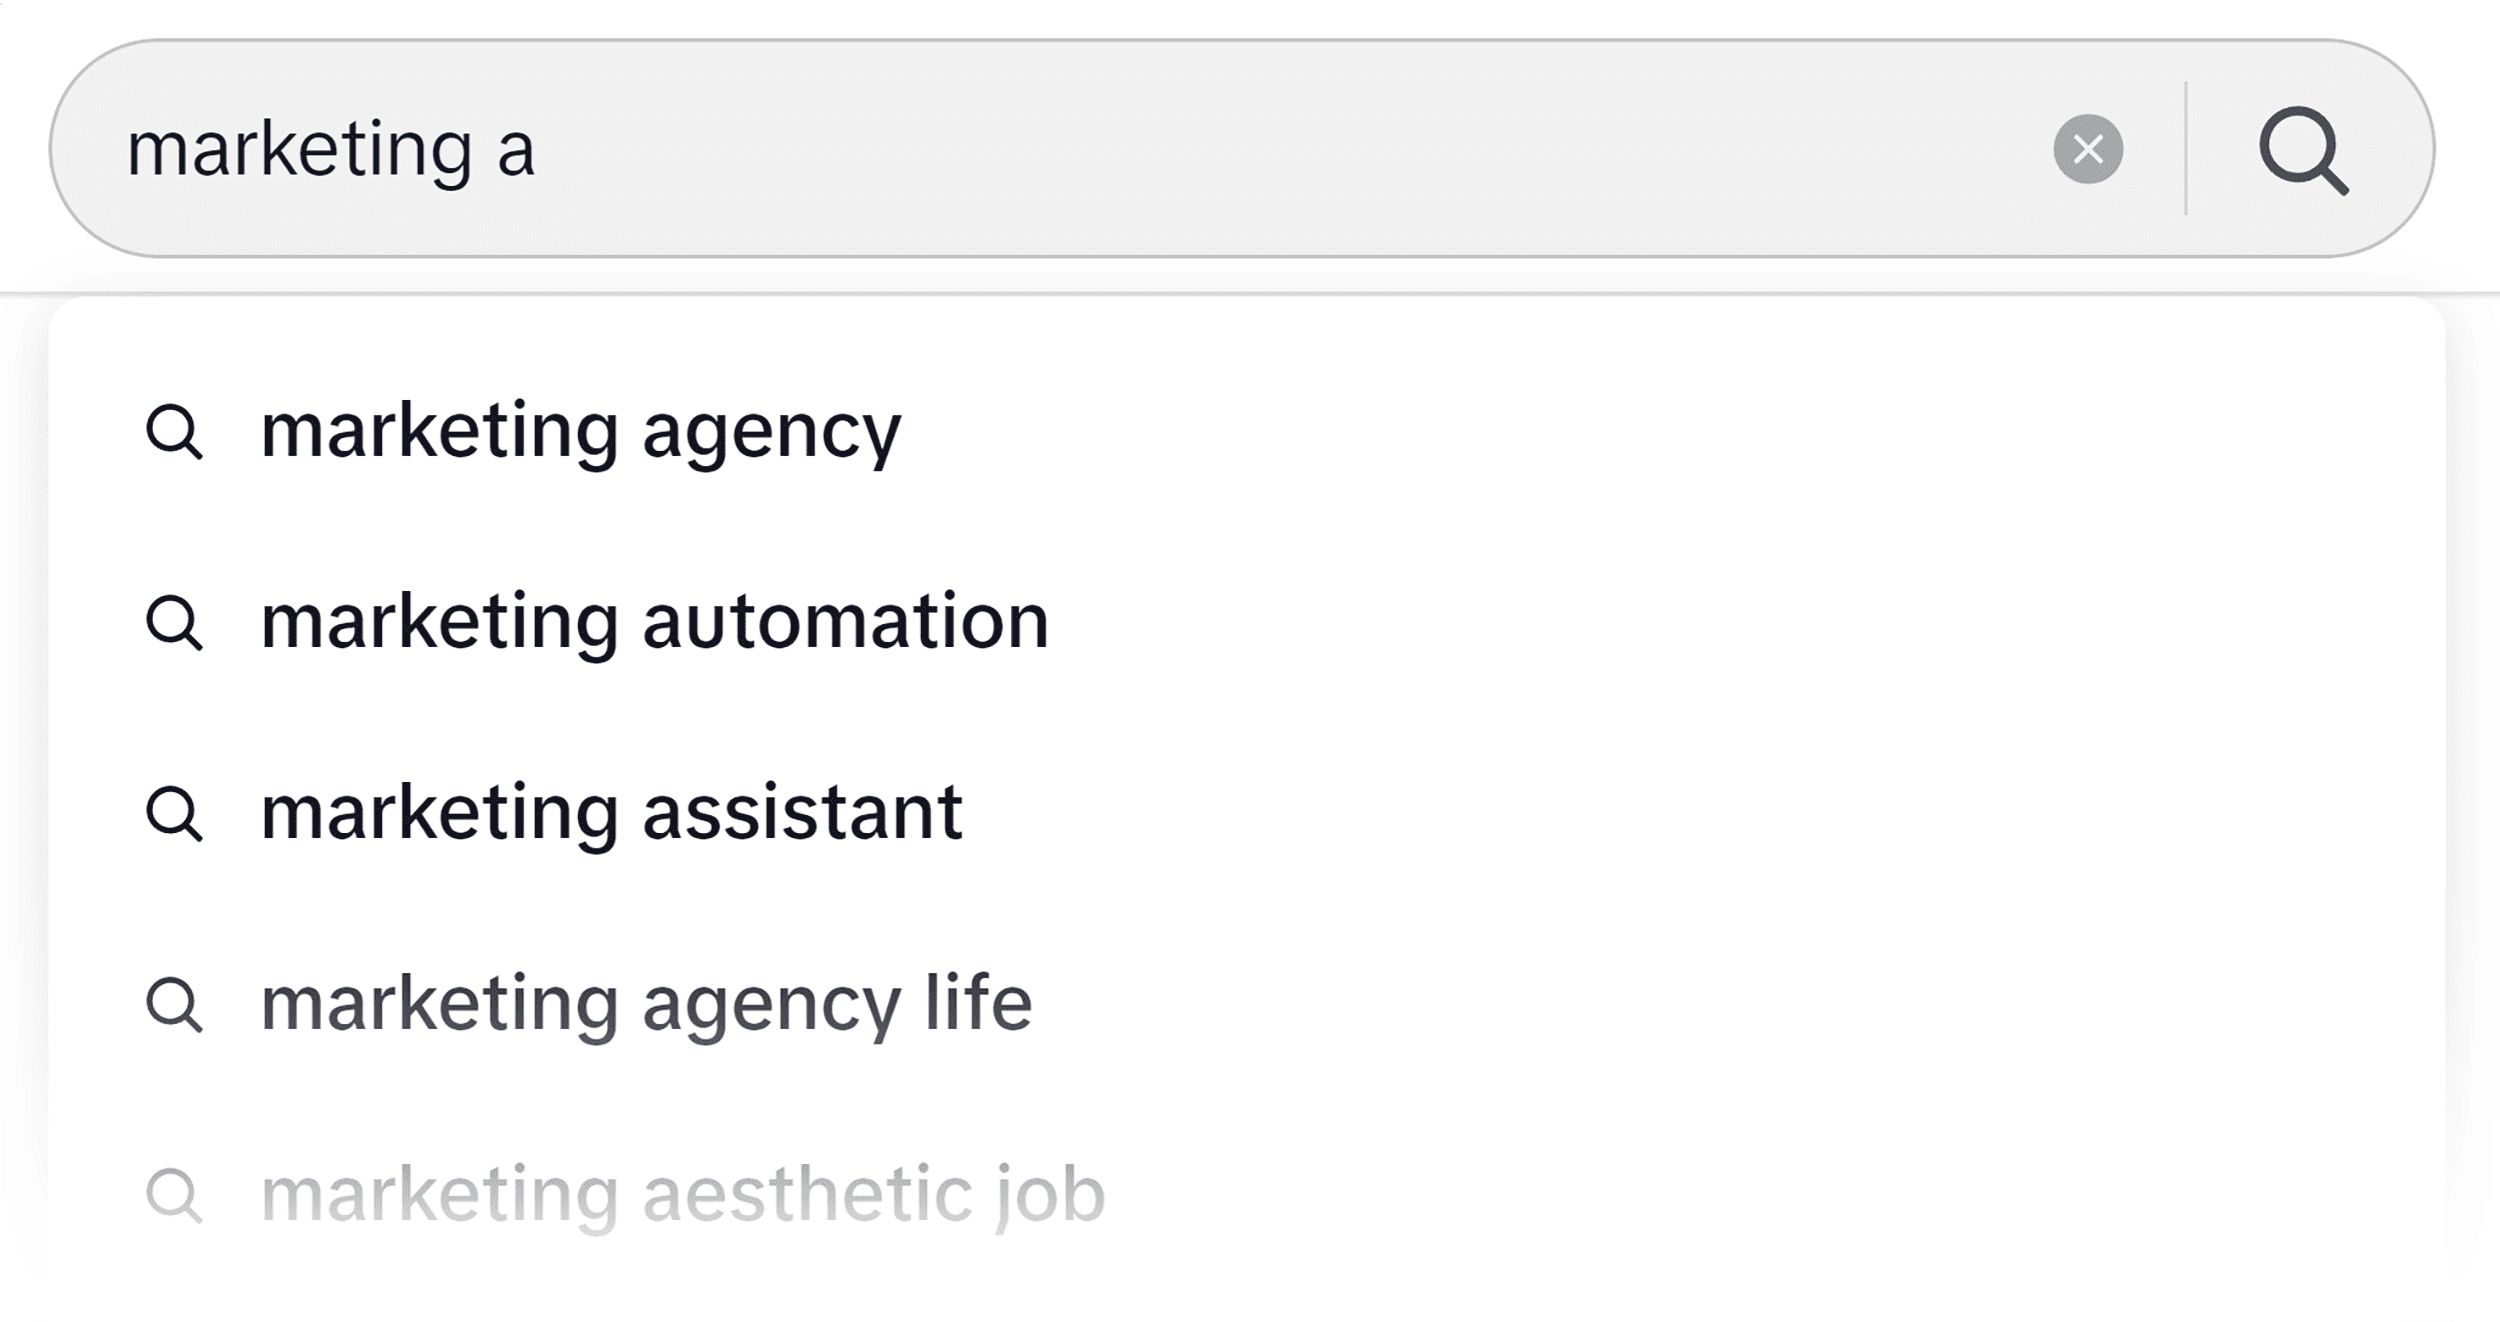
Task: Choose marketing agency life from suggestions
Action: tap(645, 1004)
